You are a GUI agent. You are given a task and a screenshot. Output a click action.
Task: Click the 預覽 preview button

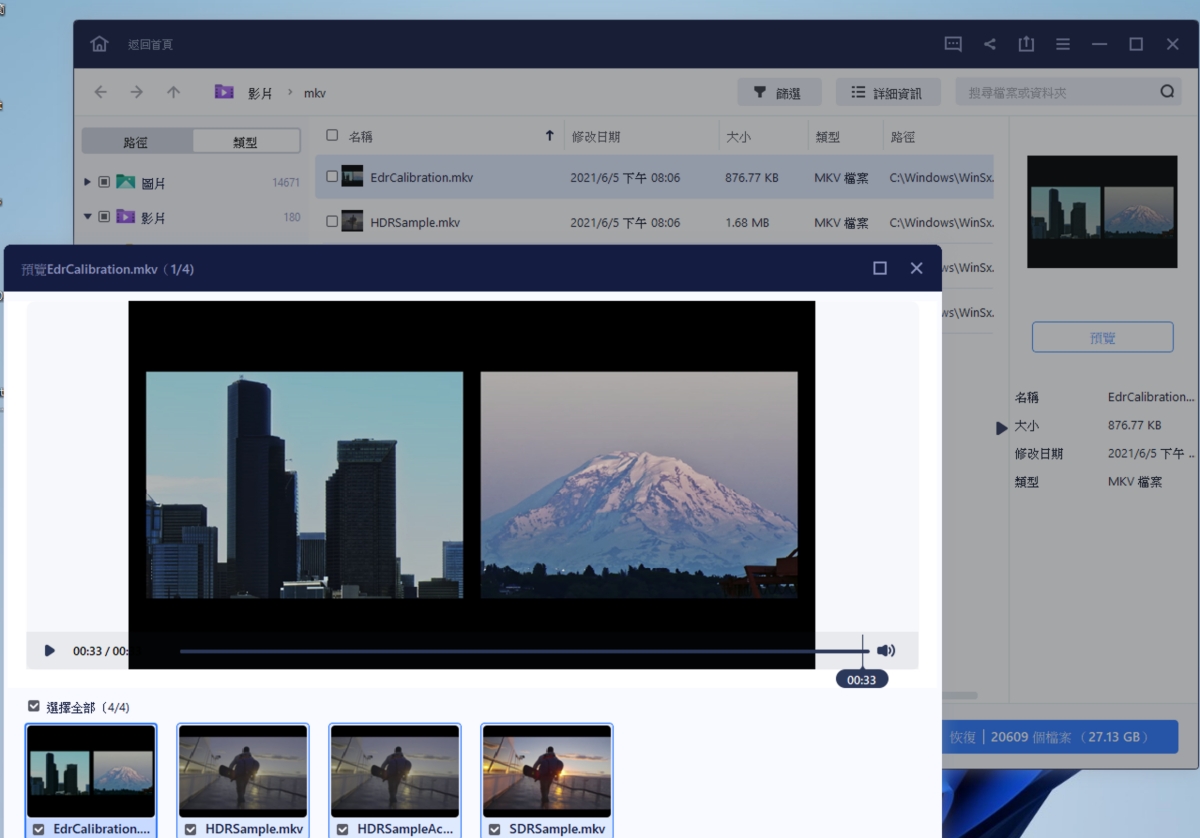[x=1102, y=338]
